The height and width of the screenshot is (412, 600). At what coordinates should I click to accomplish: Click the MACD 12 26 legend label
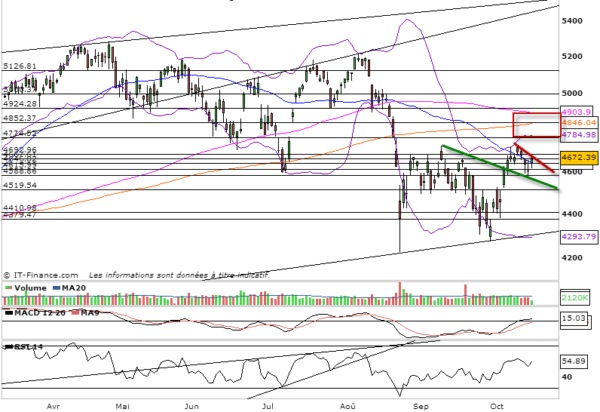tap(39, 313)
